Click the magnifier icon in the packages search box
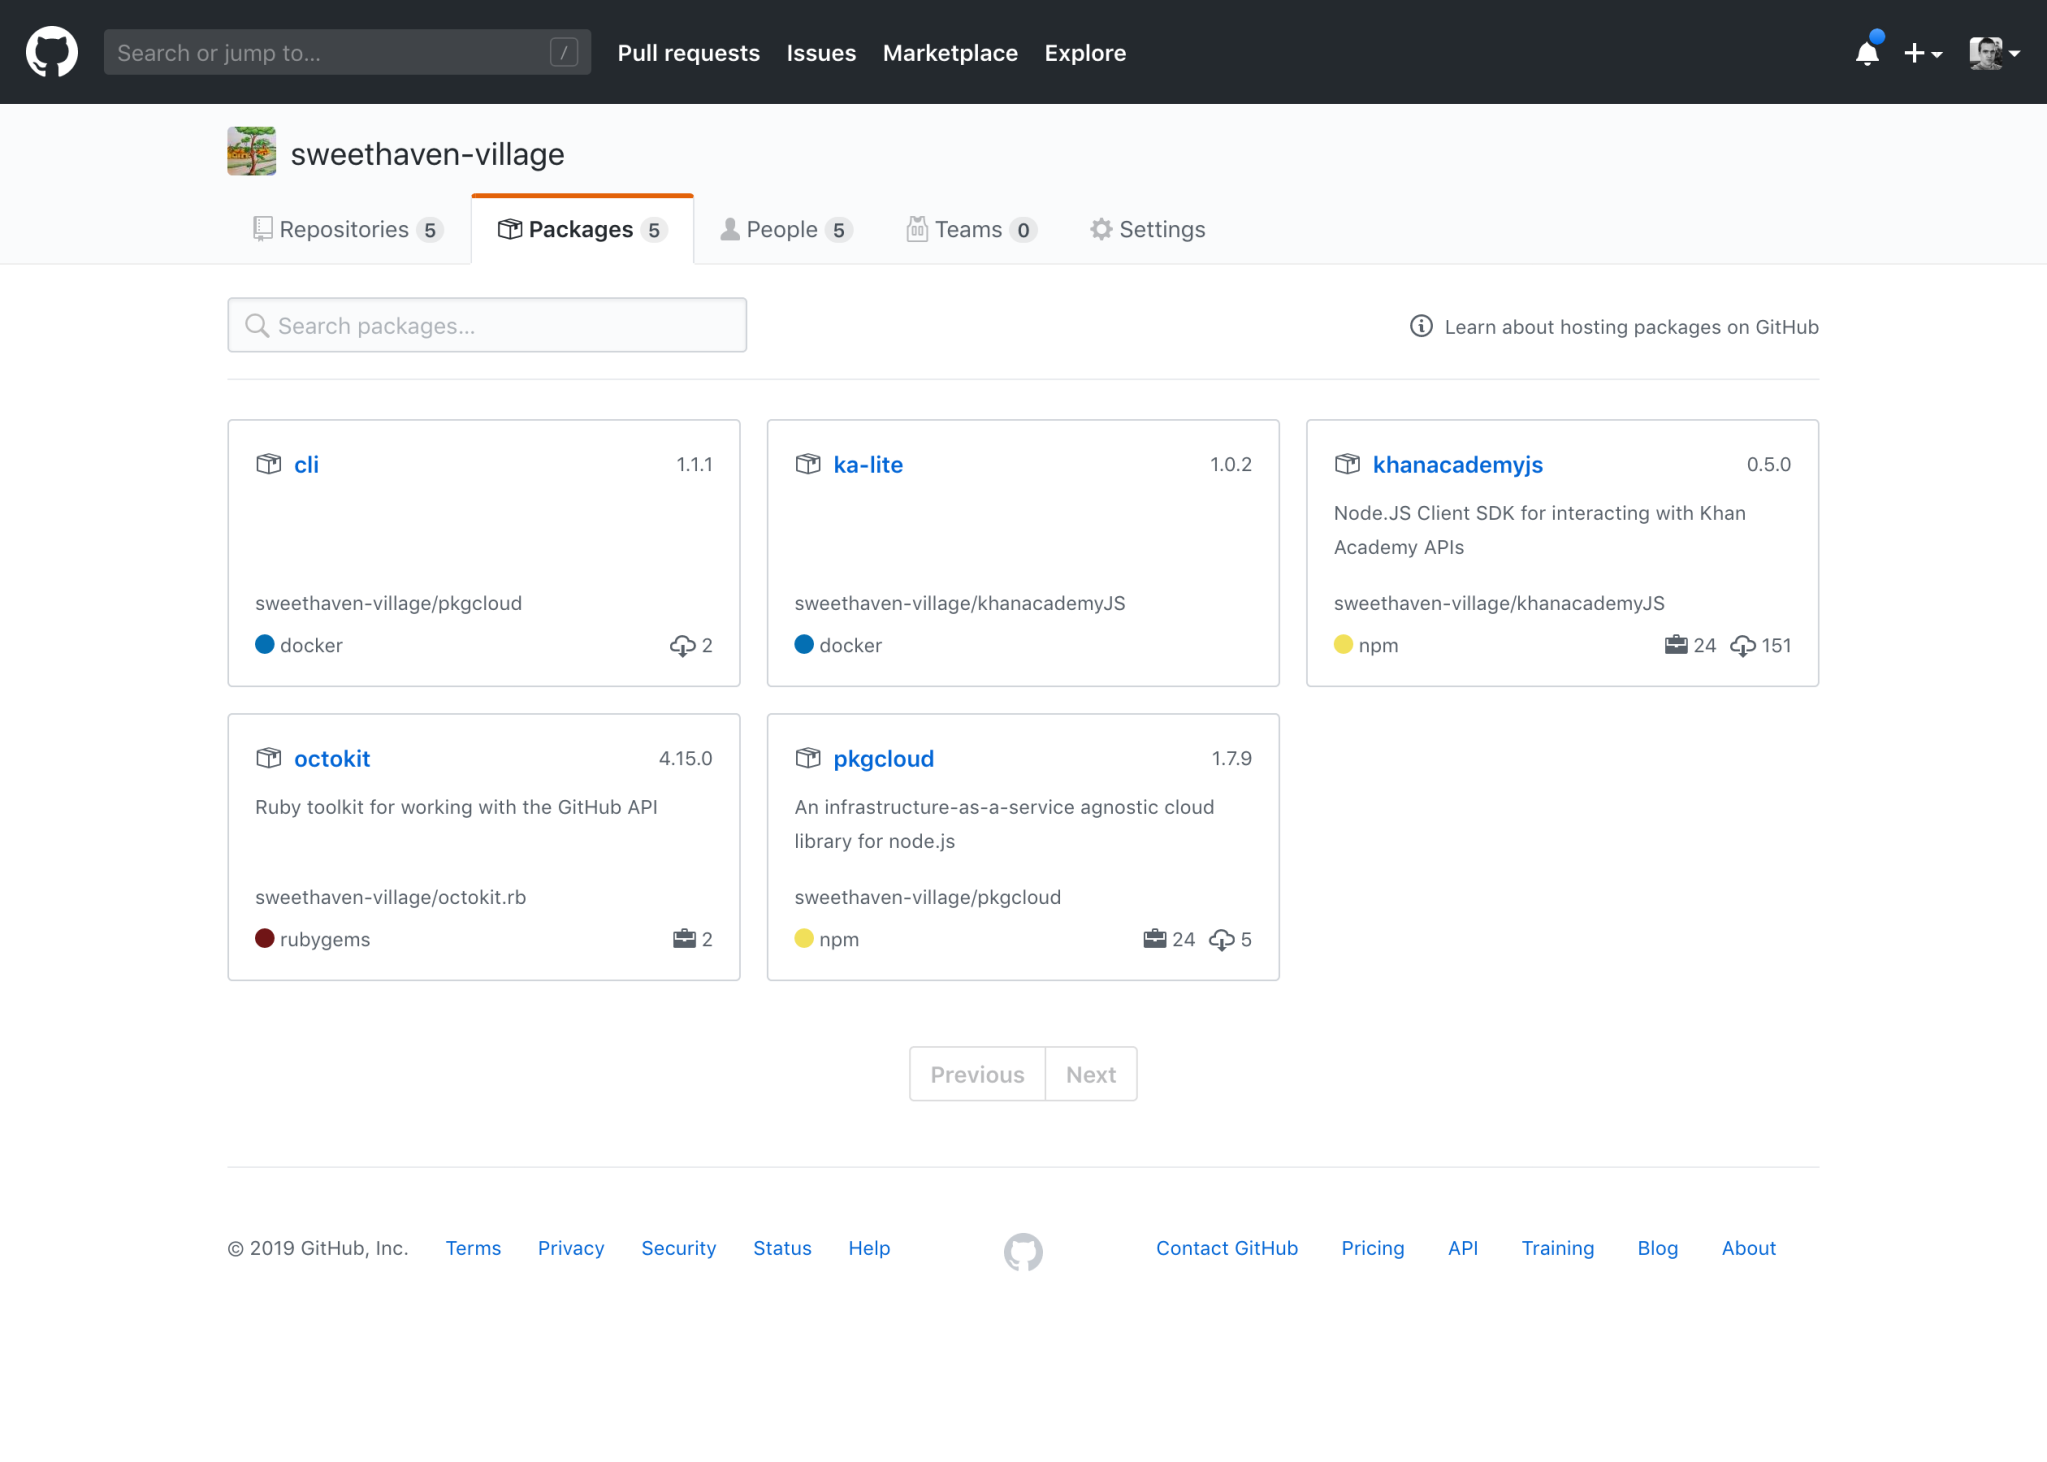Screen dimensions: 2047x1462 (257, 325)
